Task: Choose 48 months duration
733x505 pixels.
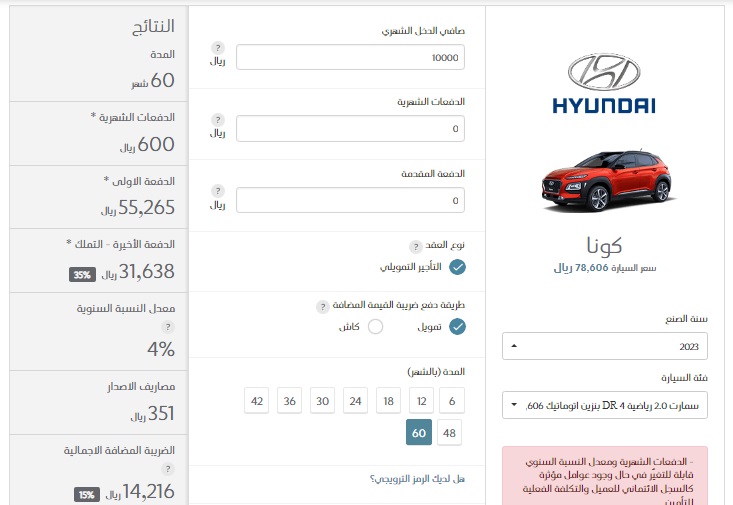Action: click(x=449, y=433)
